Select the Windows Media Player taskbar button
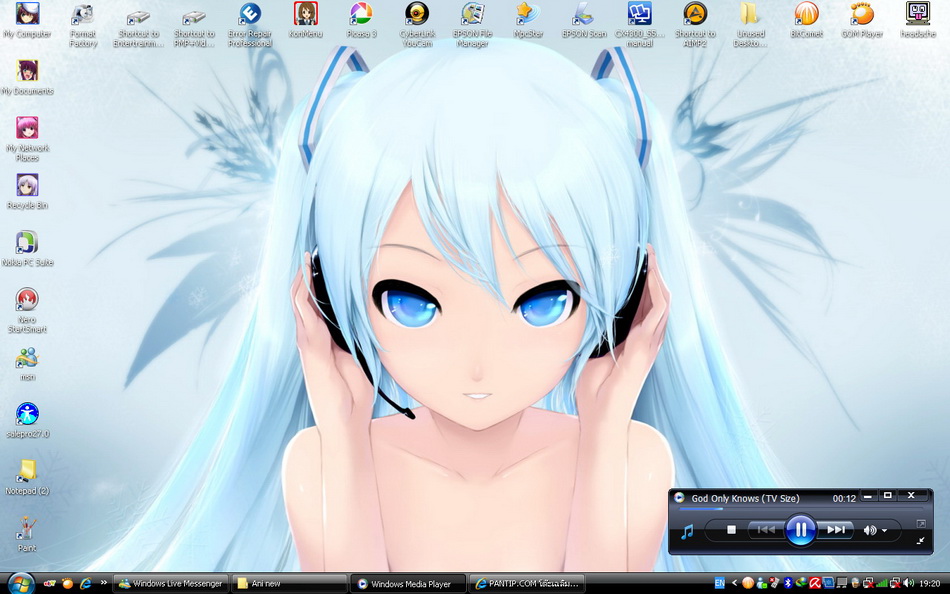950x594 pixels. [x=408, y=584]
